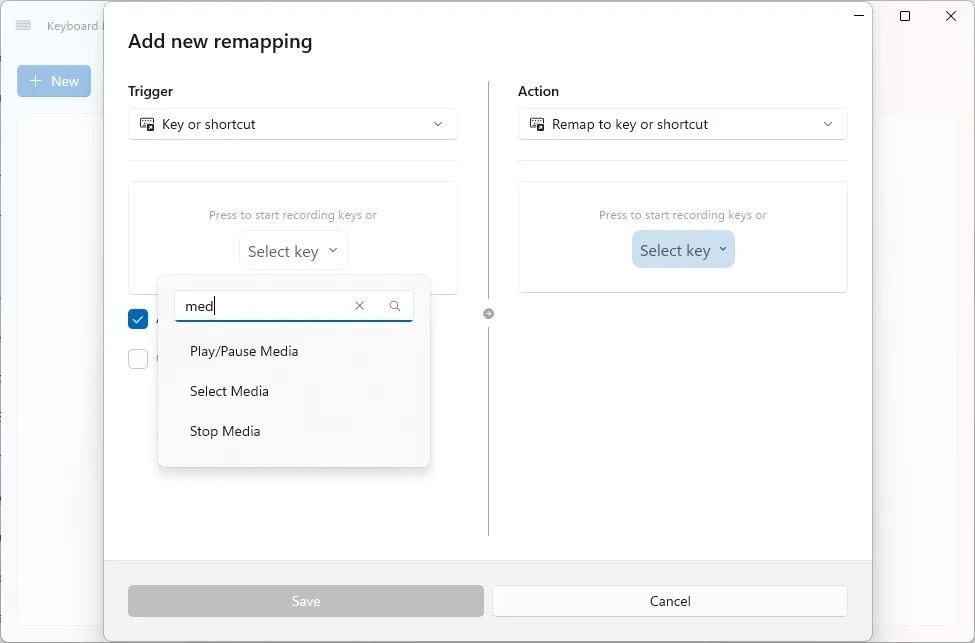Click the Save button
The width and height of the screenshot is (975, 643).
306,601
